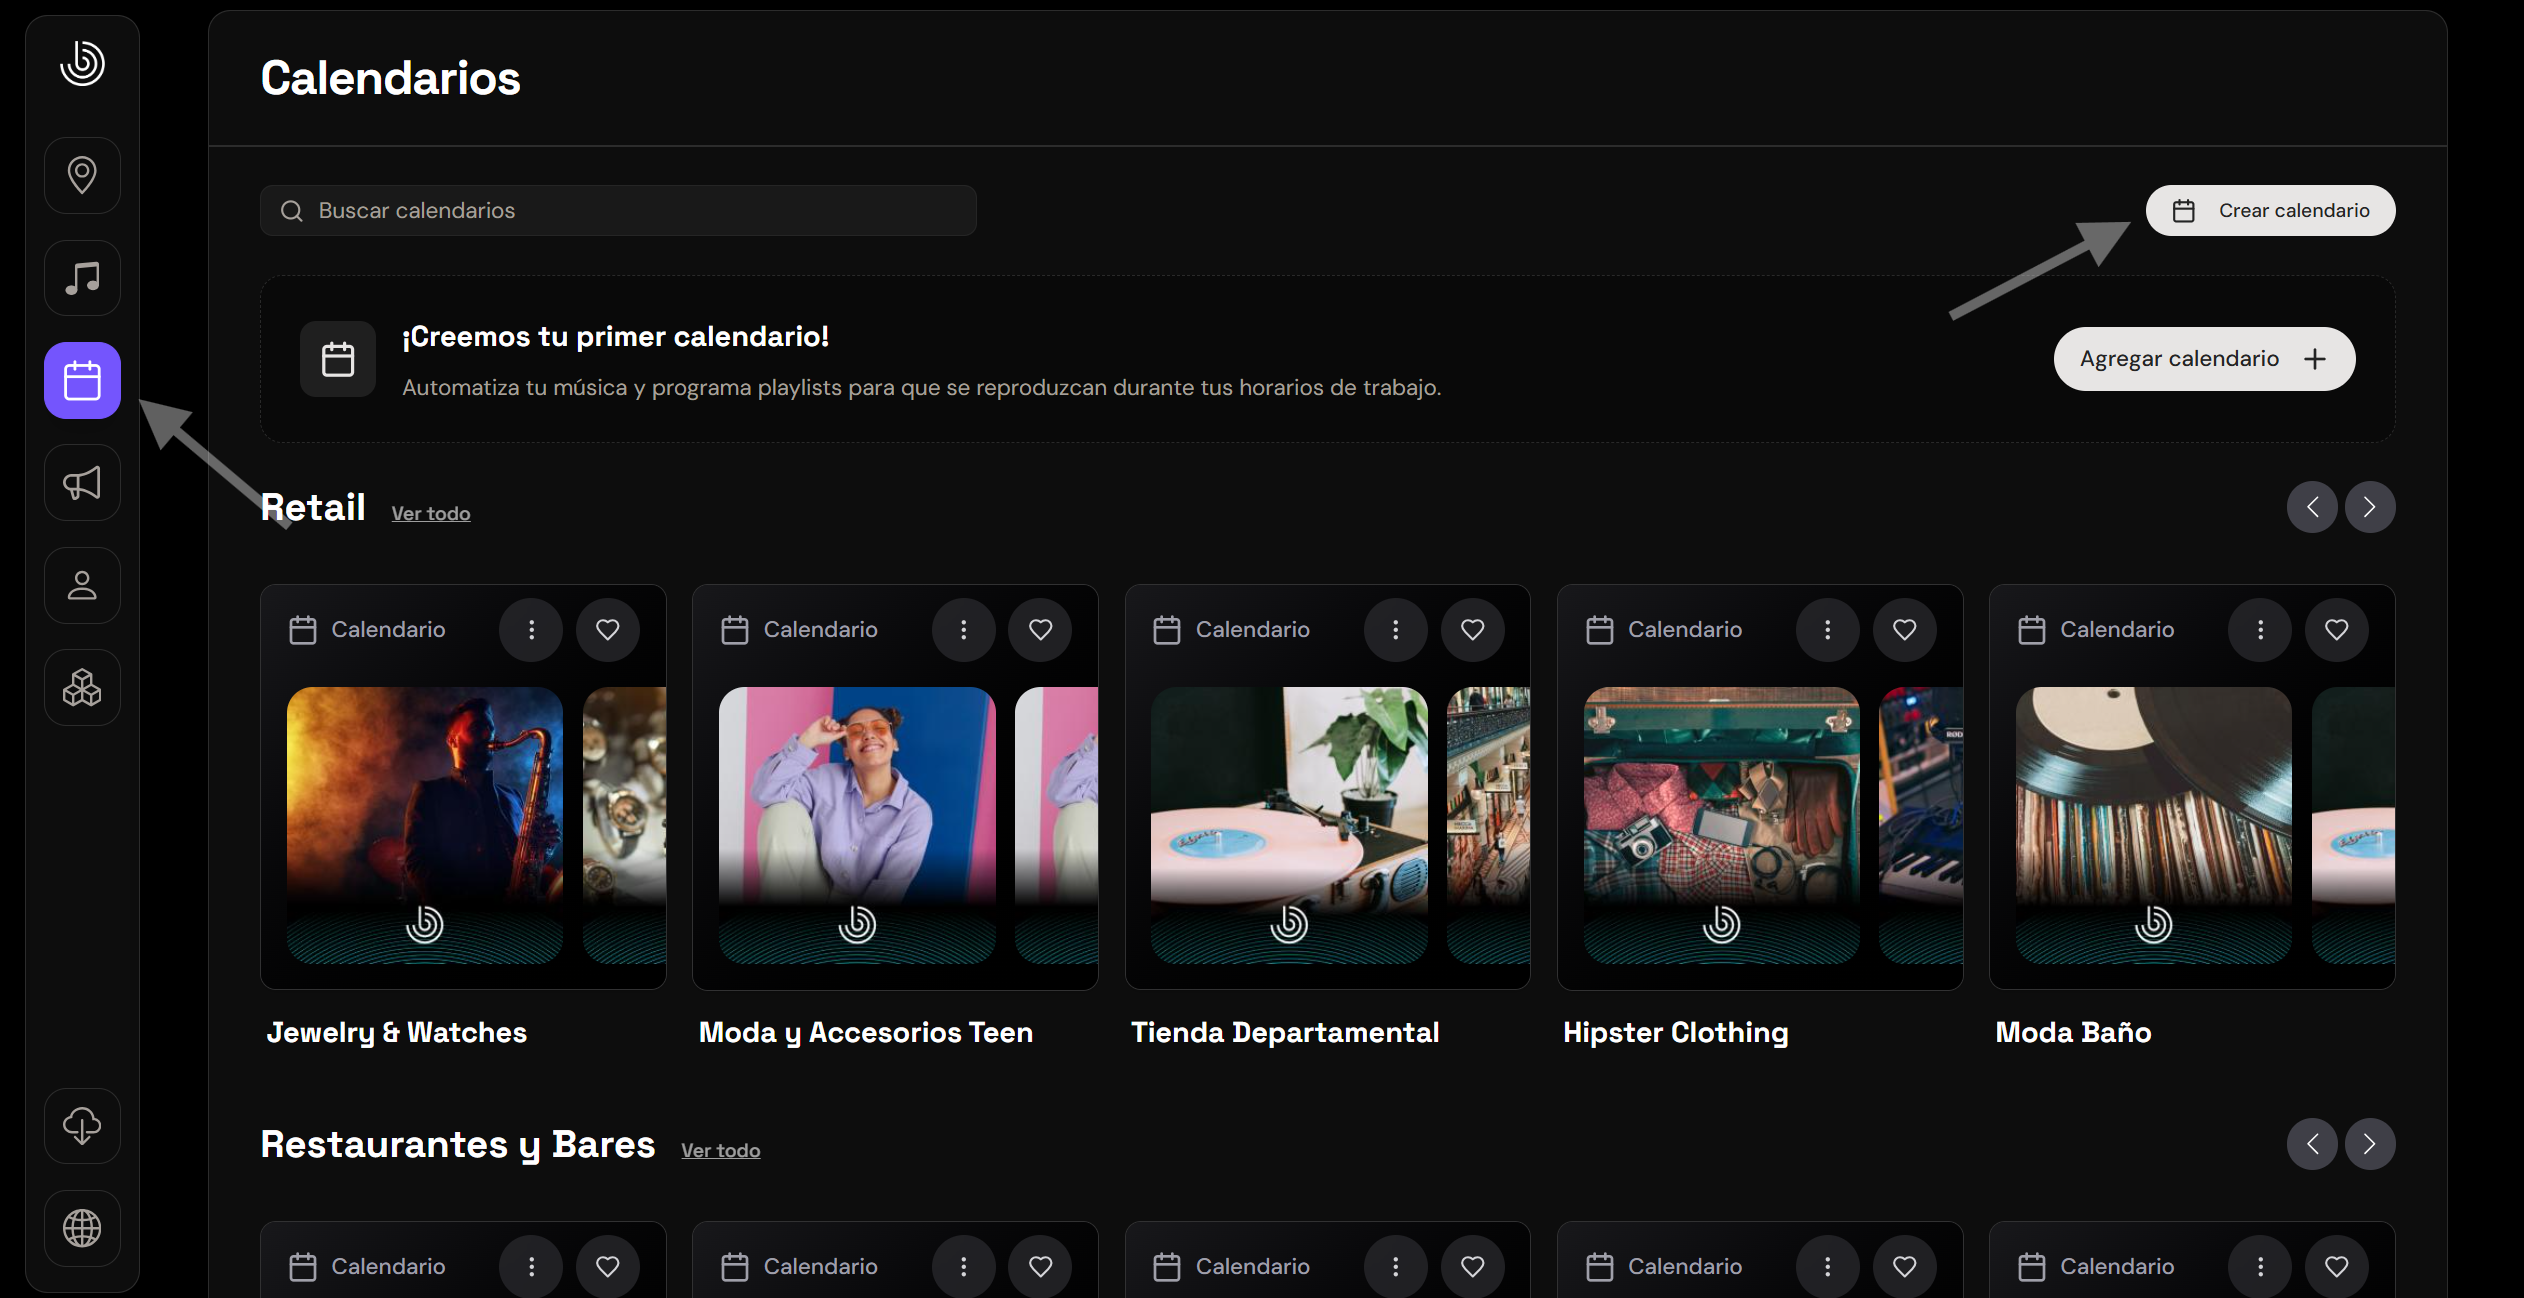Click Ver todo for Restaurantes y Bares
This screenshot has height=1298, width=2524.
tap(720, 1150)
